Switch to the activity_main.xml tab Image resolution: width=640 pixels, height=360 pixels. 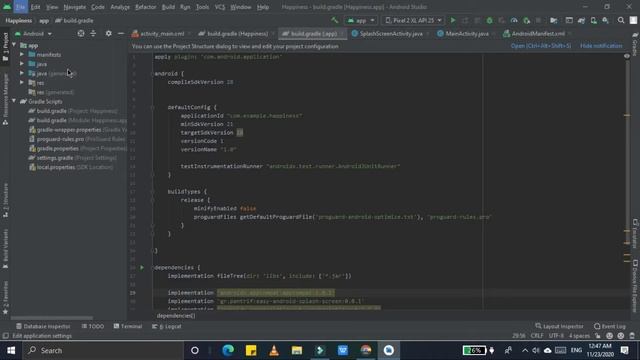coord(161,33)
